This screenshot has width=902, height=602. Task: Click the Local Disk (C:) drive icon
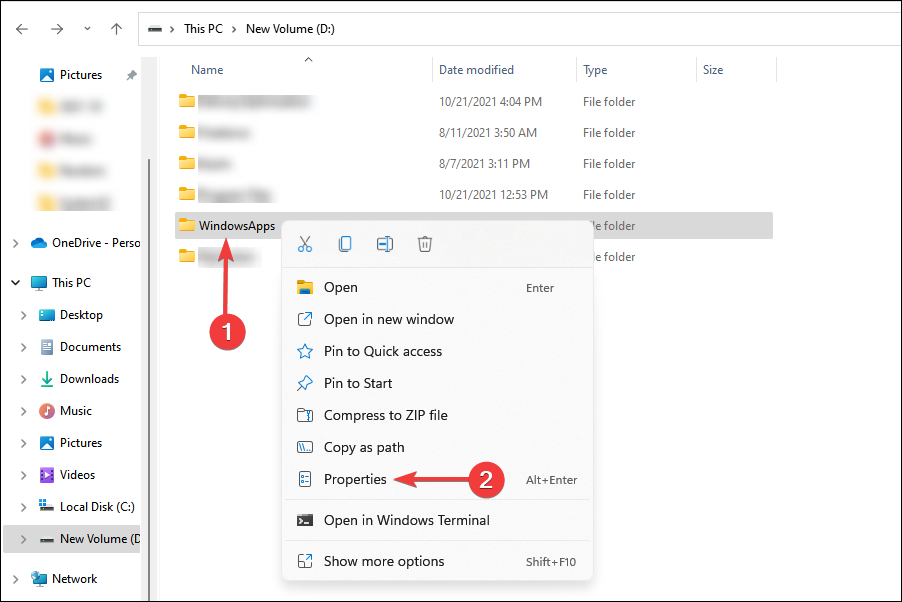click(x=47, y=506)
